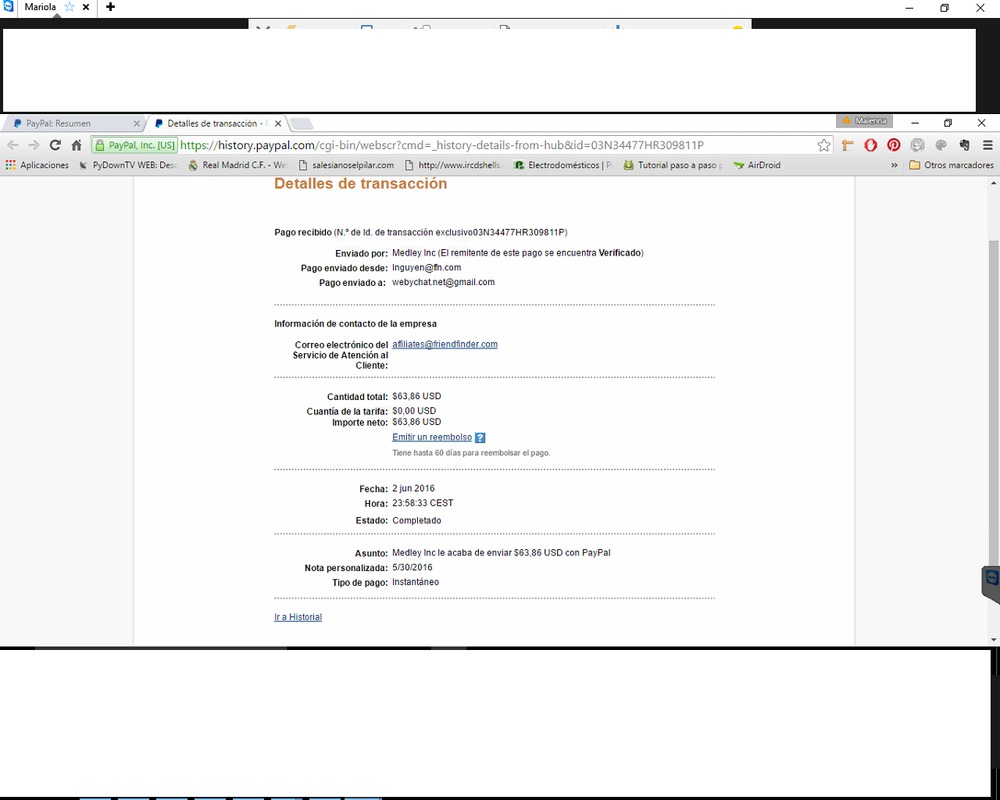Click the recipient email webychat.net@gmail.com
This screenshot has height=800, width=1000.
(x=443, y=283)
